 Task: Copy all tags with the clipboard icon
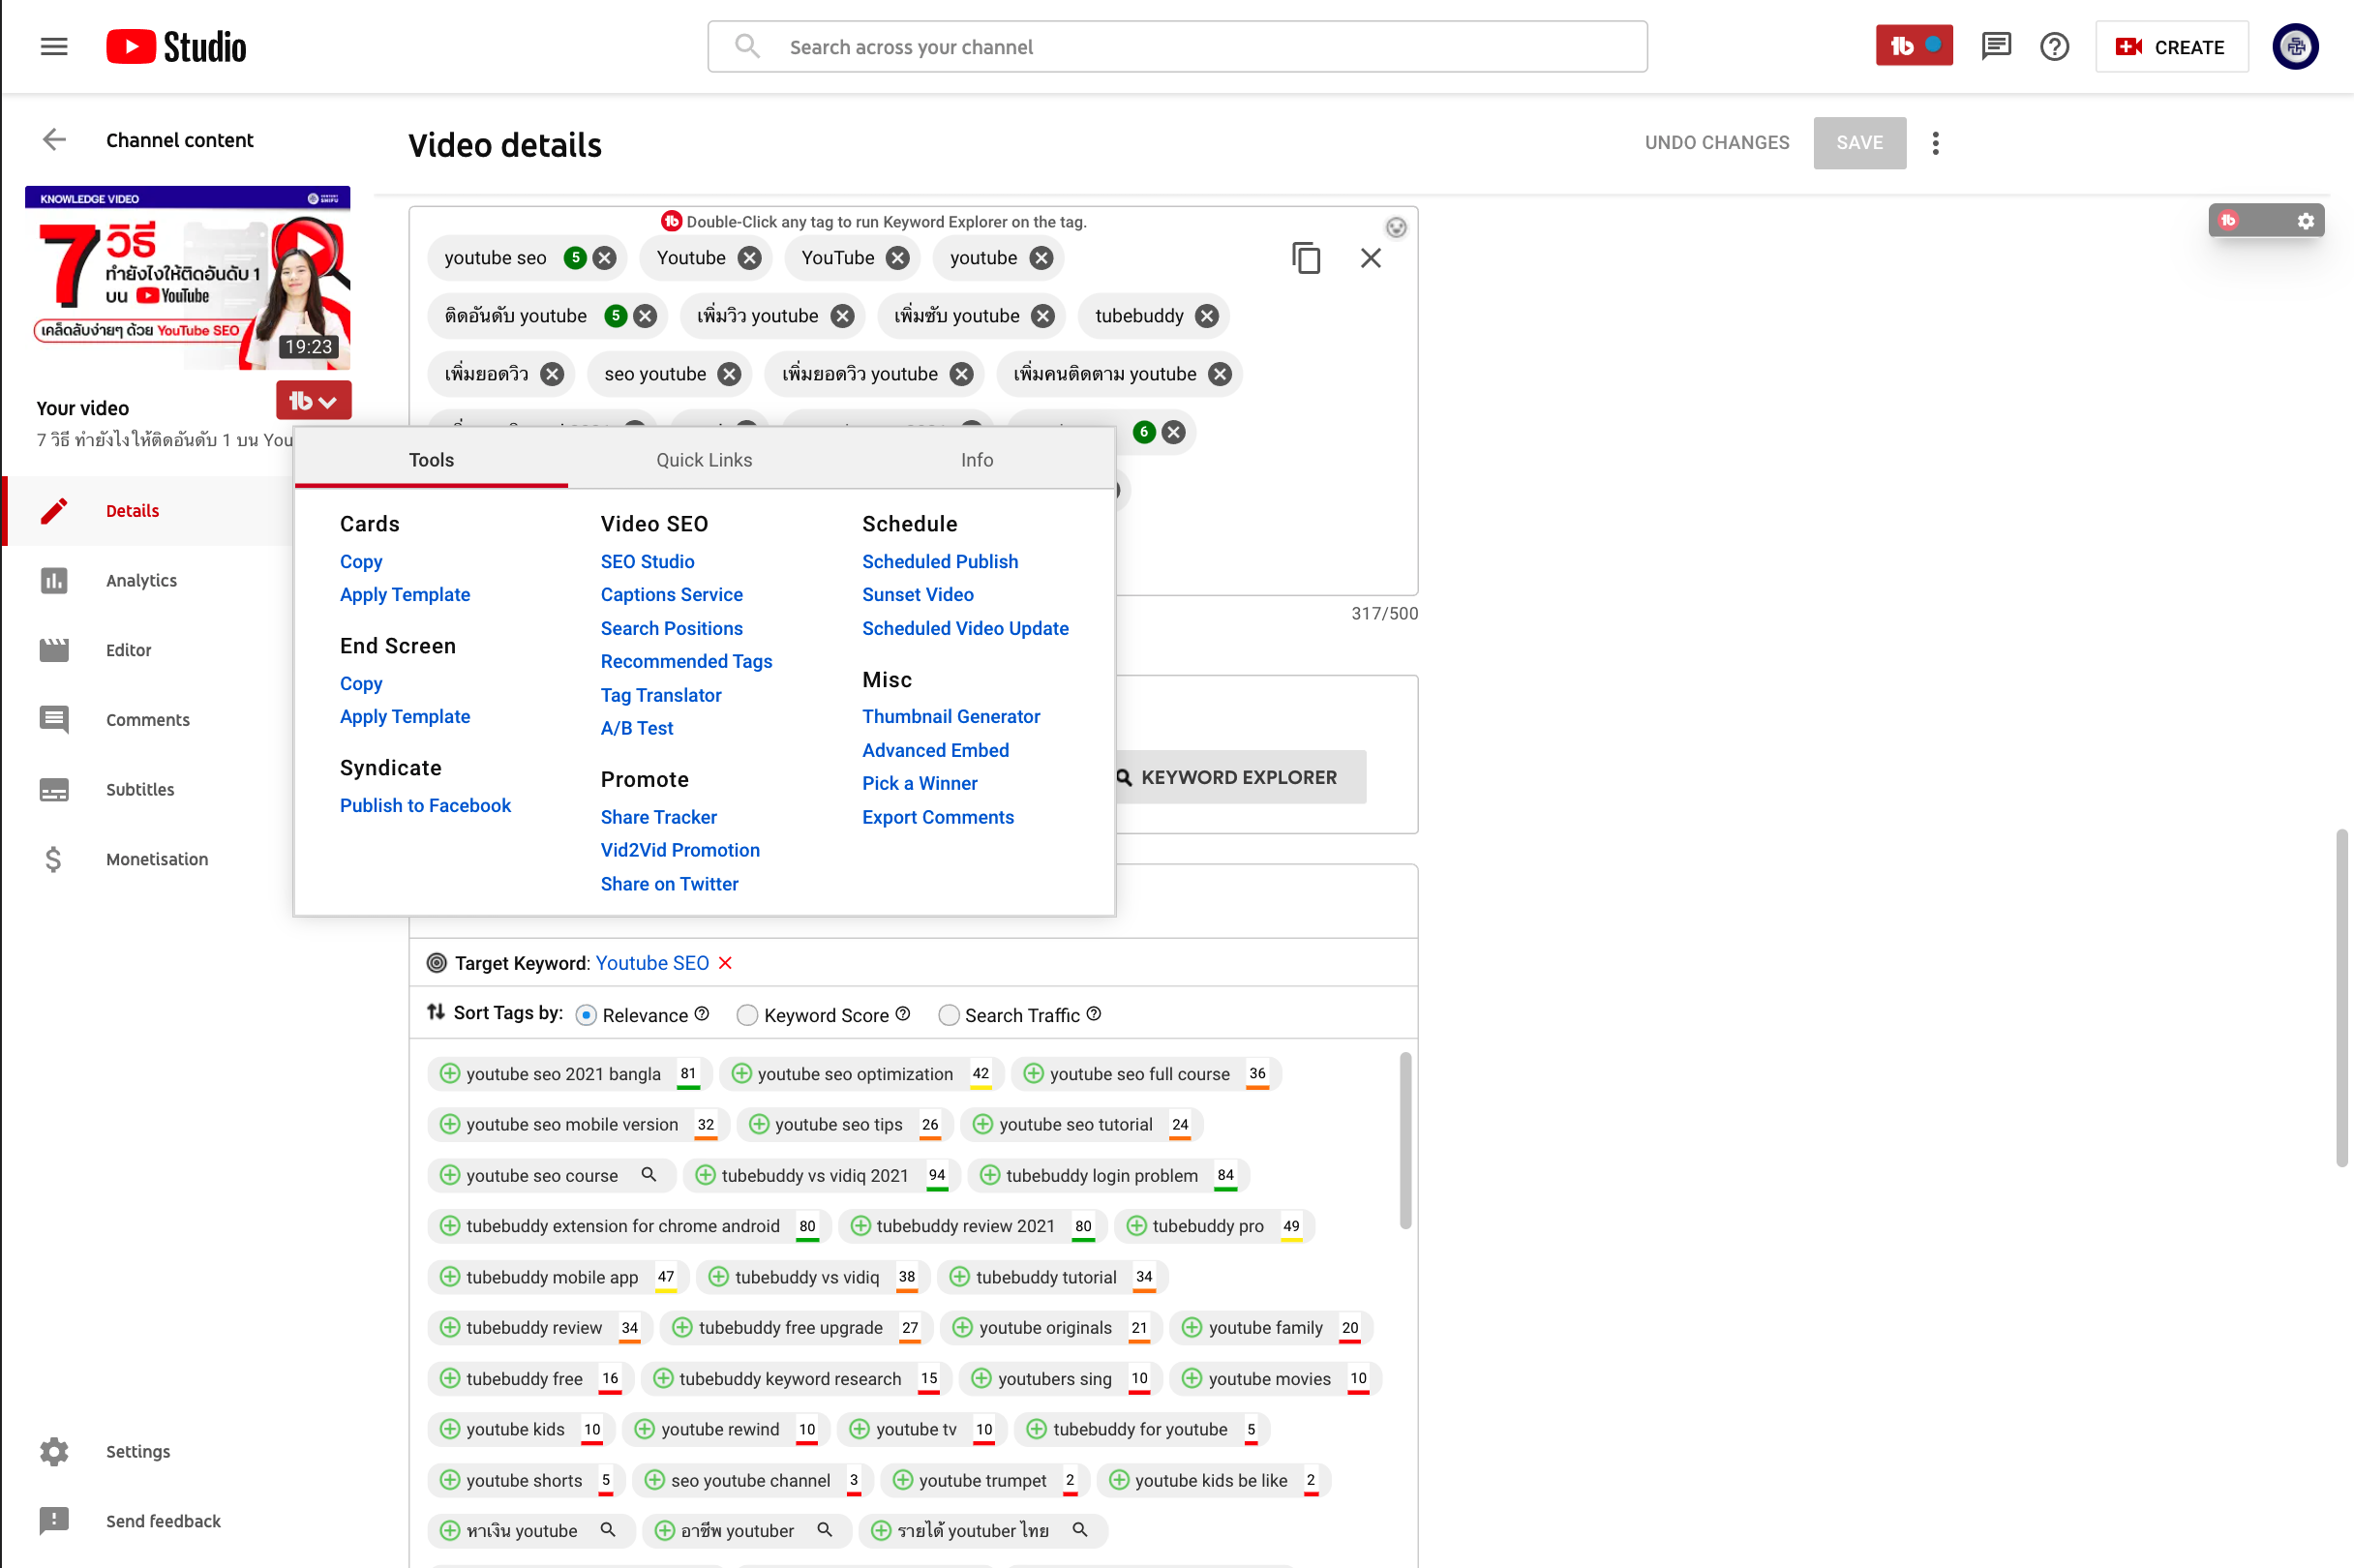pyautogui.click(x=1305, y=258)
